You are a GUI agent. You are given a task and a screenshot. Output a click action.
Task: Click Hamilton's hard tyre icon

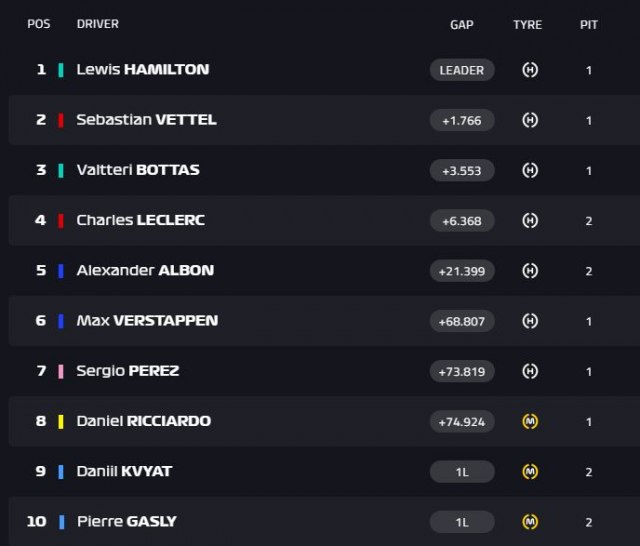click(x=530, y=70)
